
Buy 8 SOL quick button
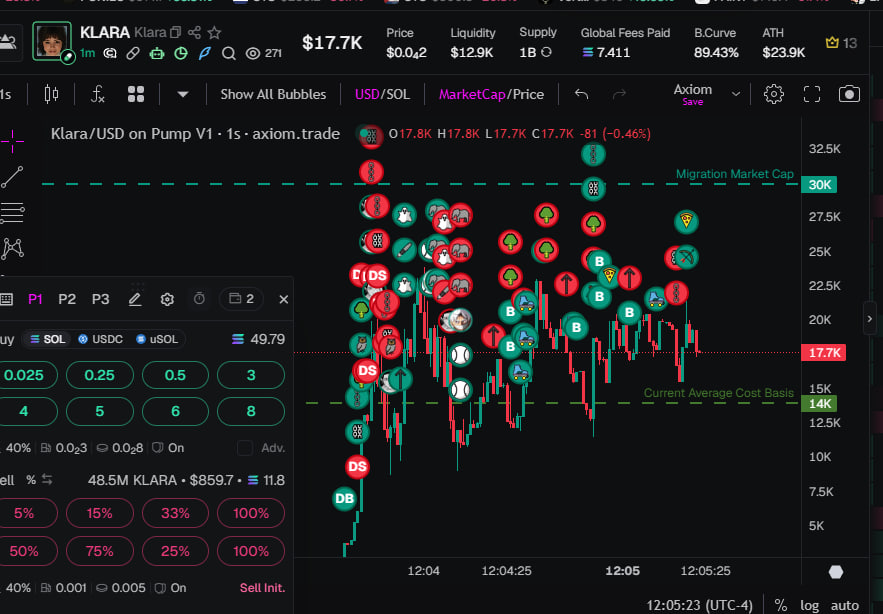point(251,411)
